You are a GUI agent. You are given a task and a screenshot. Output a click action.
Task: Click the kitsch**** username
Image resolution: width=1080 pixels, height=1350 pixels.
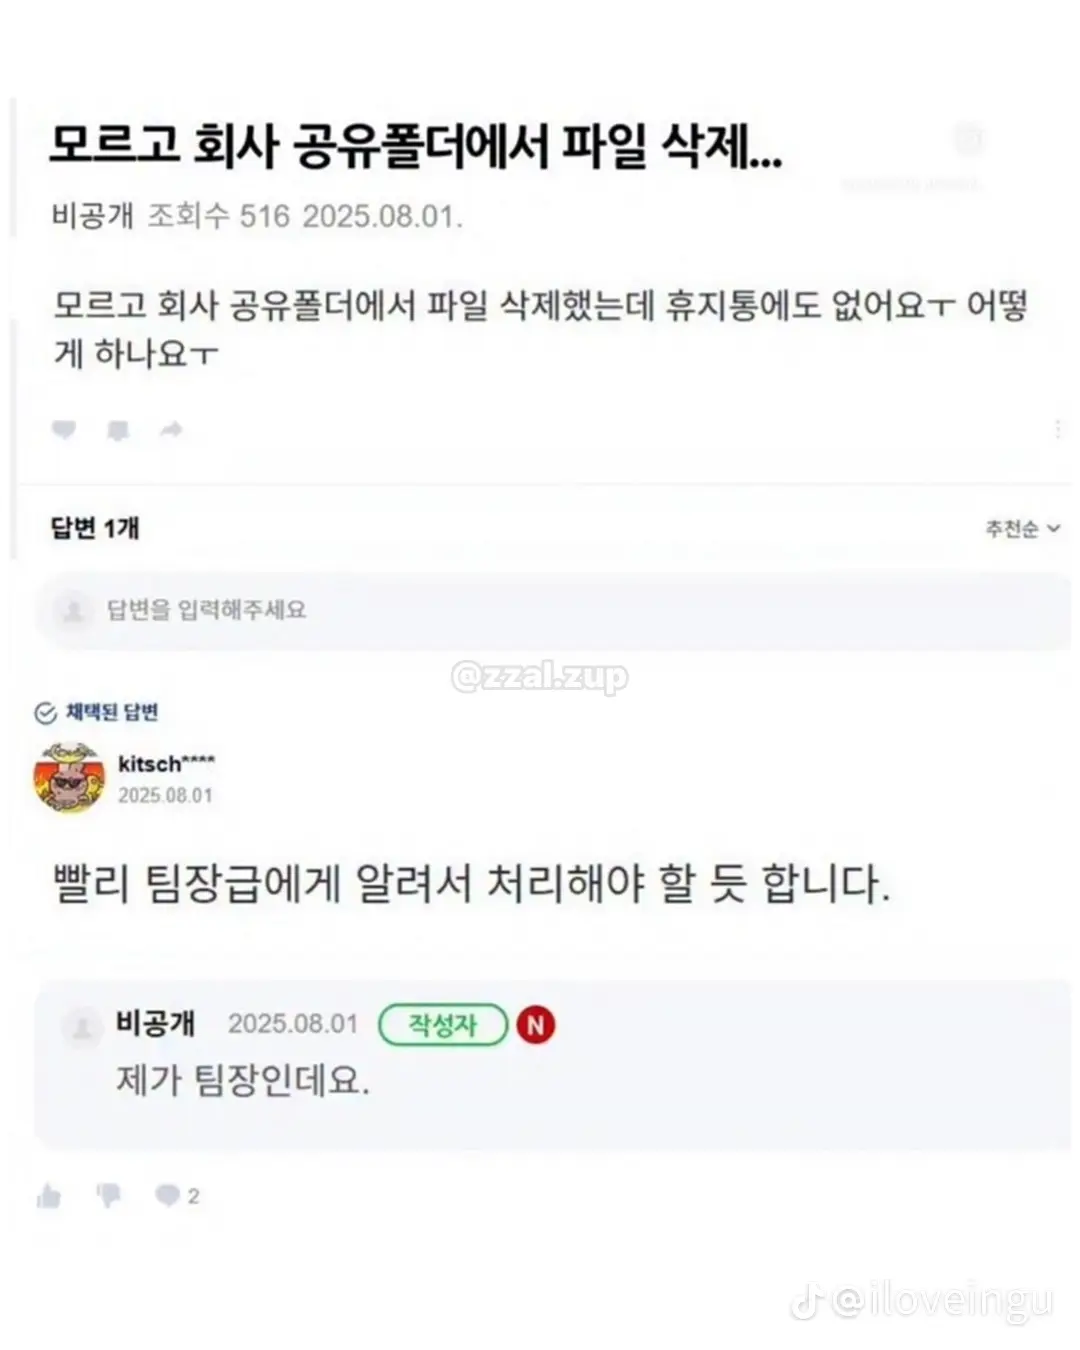(x=166, y=764)
